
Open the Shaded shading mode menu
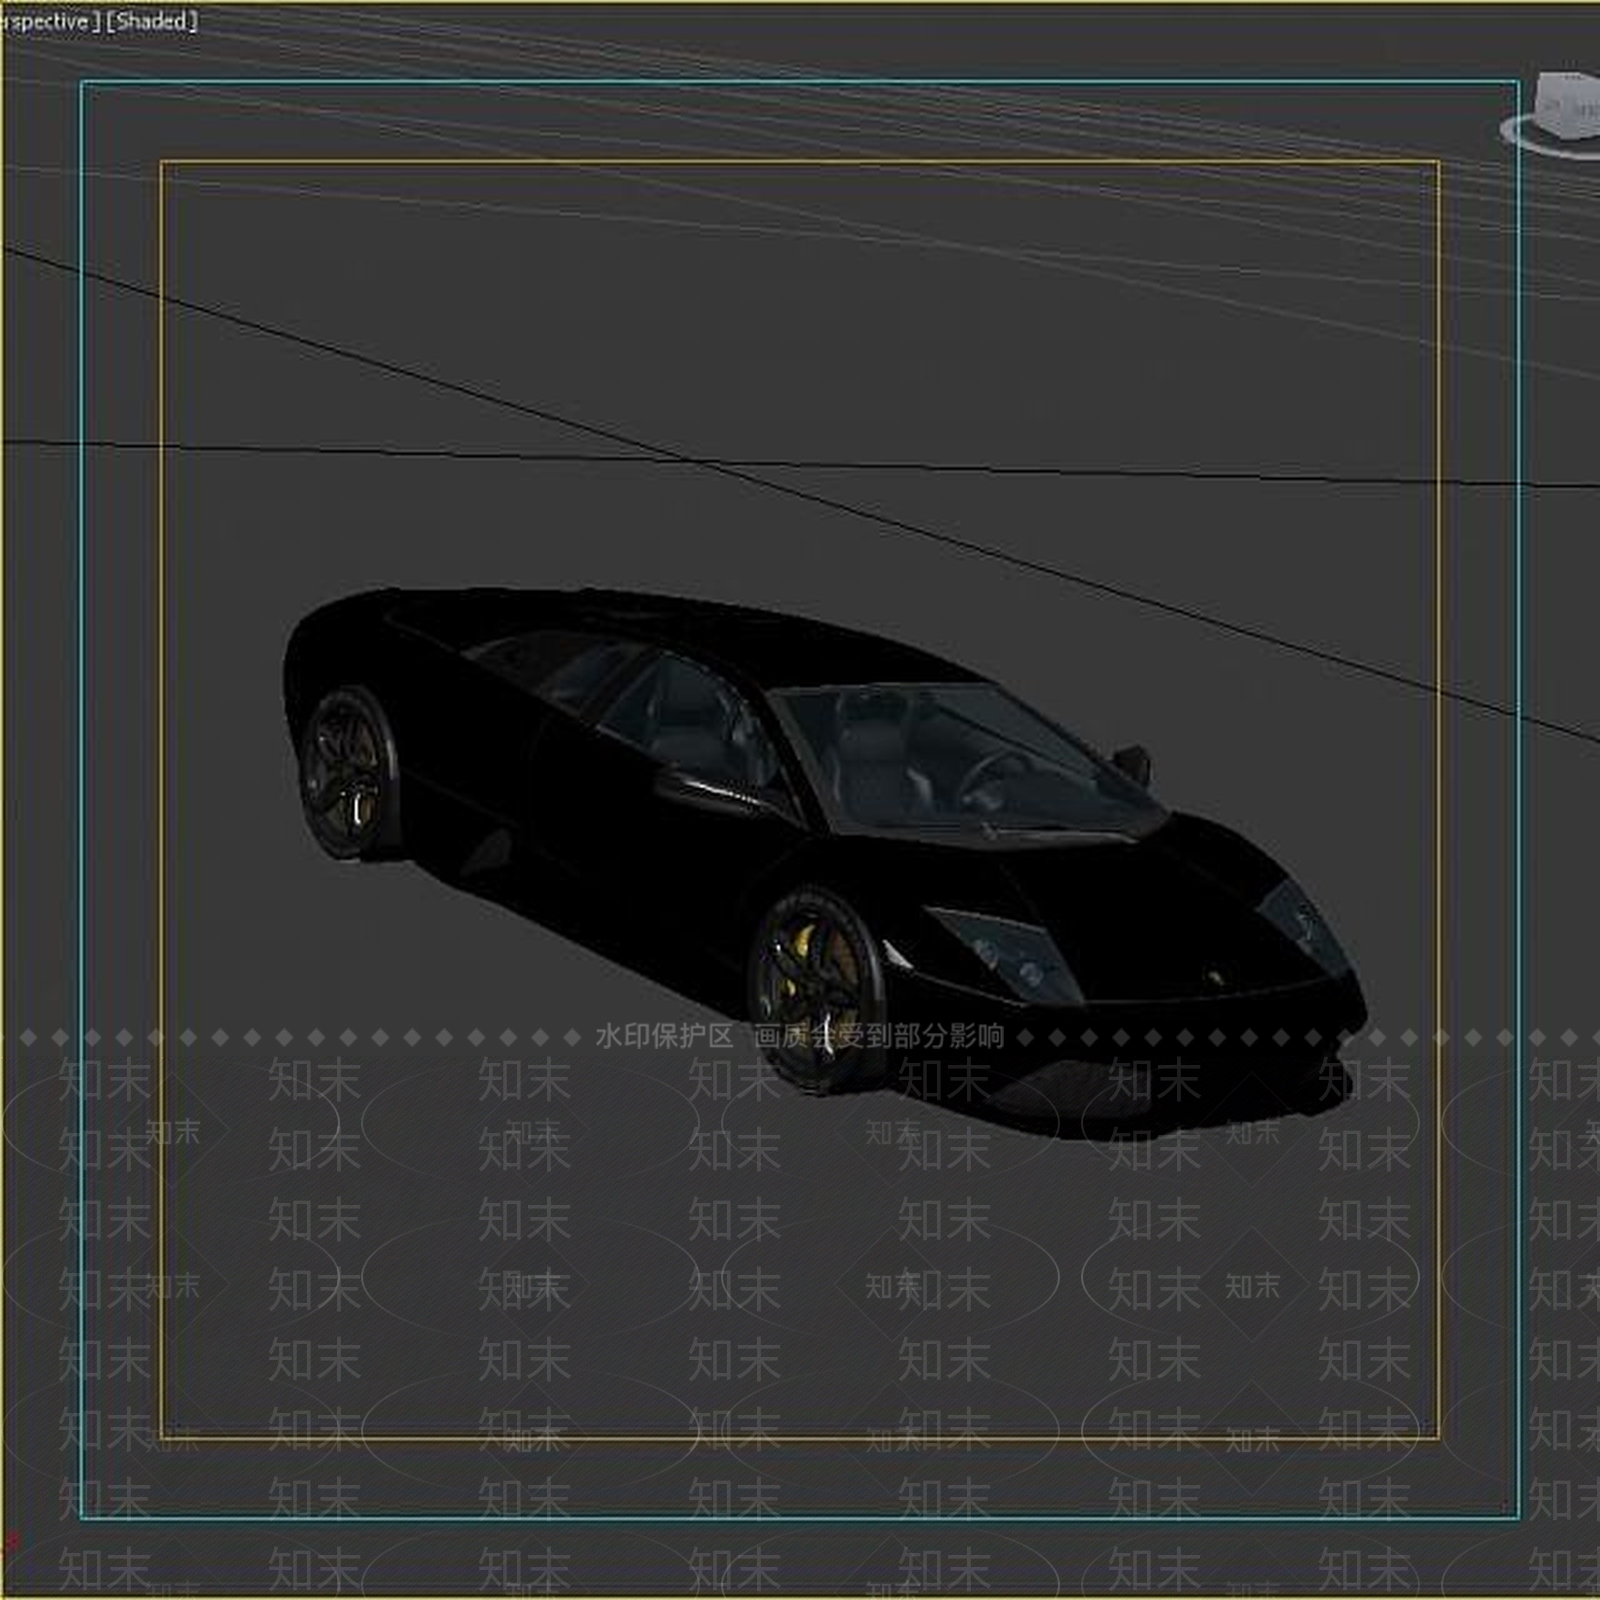click(x=152, y=20)
